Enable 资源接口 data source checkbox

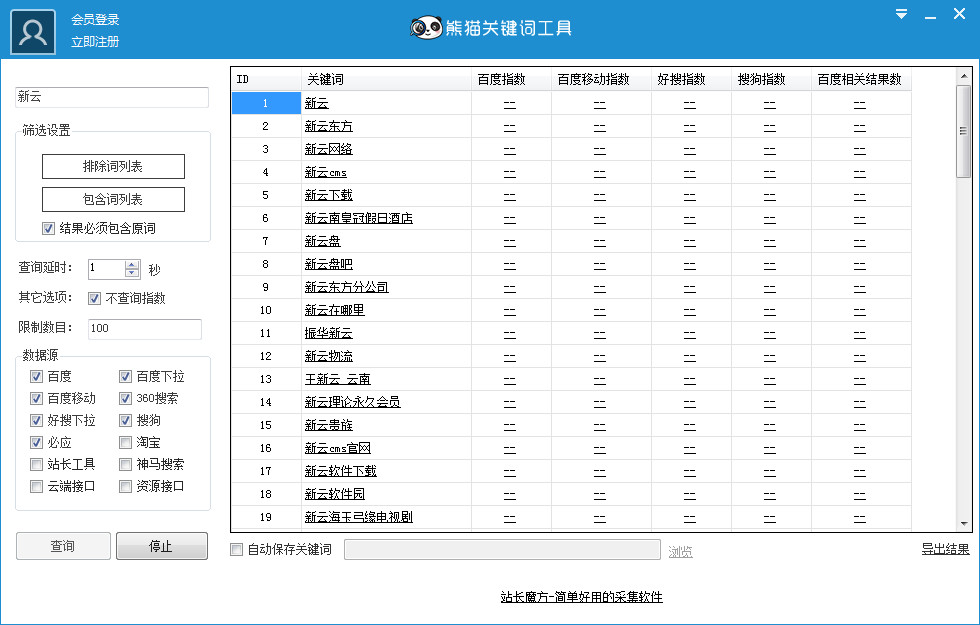[125, 486]
